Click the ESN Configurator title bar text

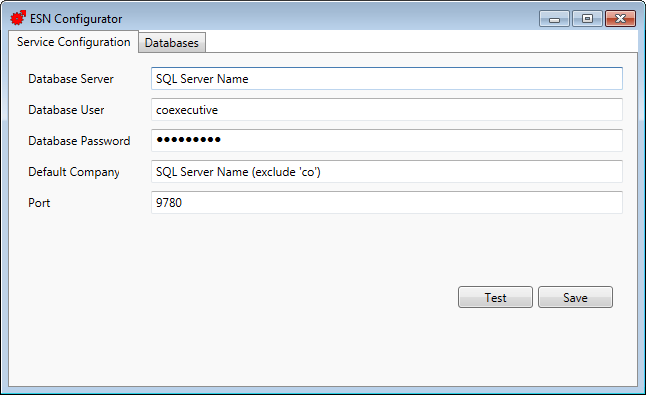coord(76,19)
